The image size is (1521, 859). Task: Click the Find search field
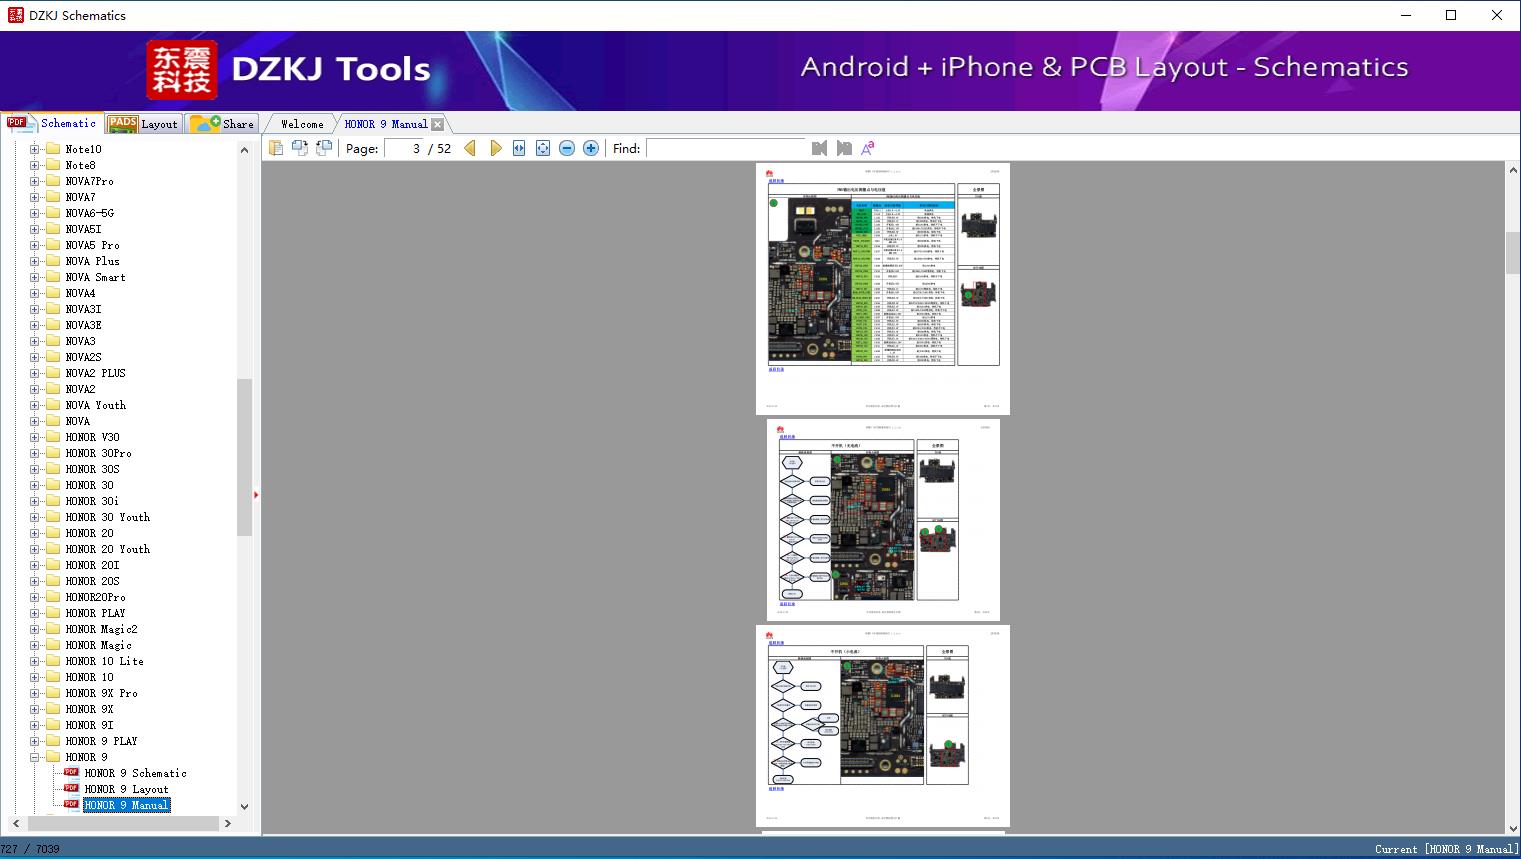[726, 148]
